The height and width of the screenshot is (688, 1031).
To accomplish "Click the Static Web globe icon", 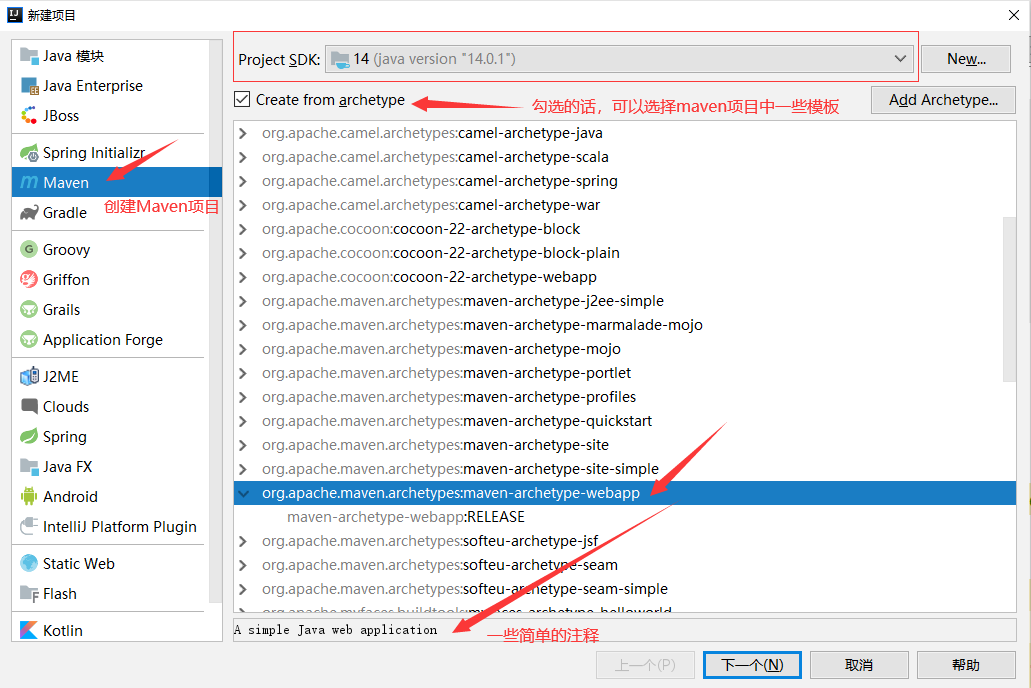I will click(29, 563).
